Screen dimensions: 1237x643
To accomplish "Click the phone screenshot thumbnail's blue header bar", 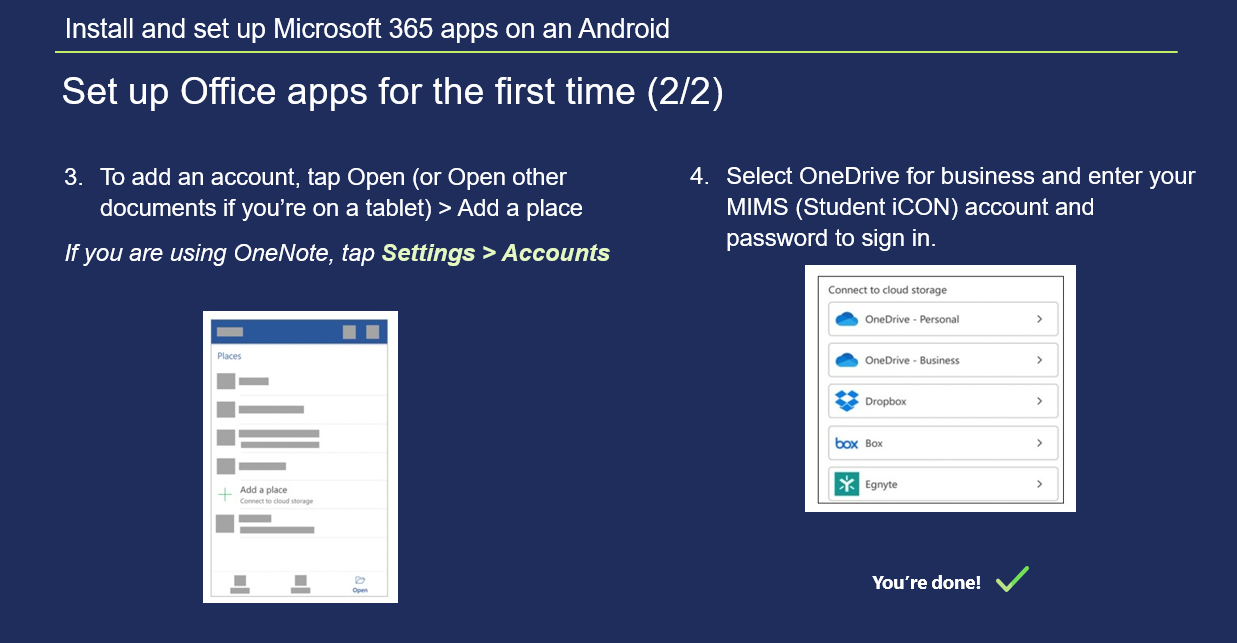I will (x=300, y=331).
